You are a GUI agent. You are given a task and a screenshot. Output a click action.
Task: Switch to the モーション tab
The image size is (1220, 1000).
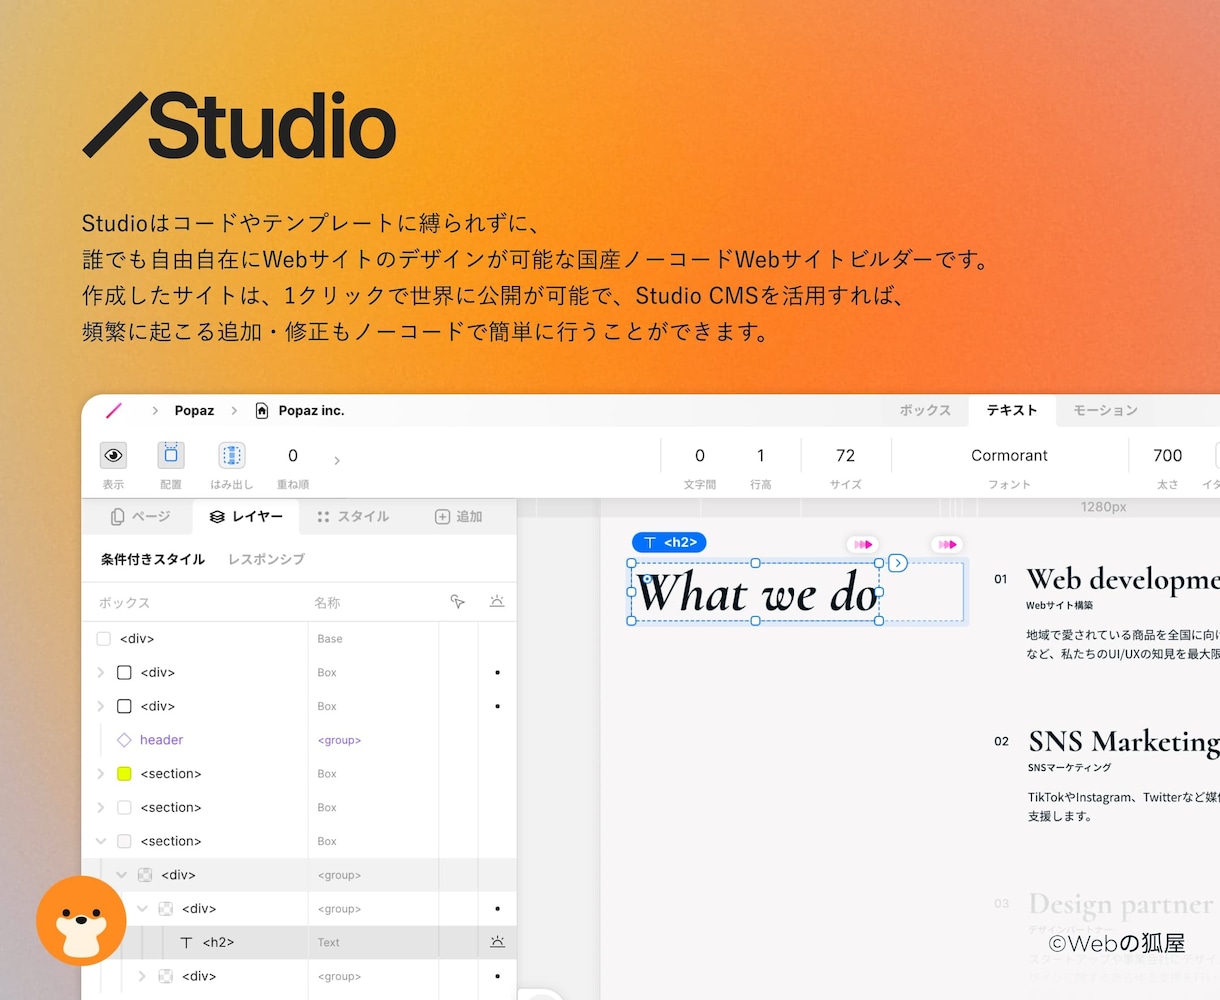[x=1105, y=410]
